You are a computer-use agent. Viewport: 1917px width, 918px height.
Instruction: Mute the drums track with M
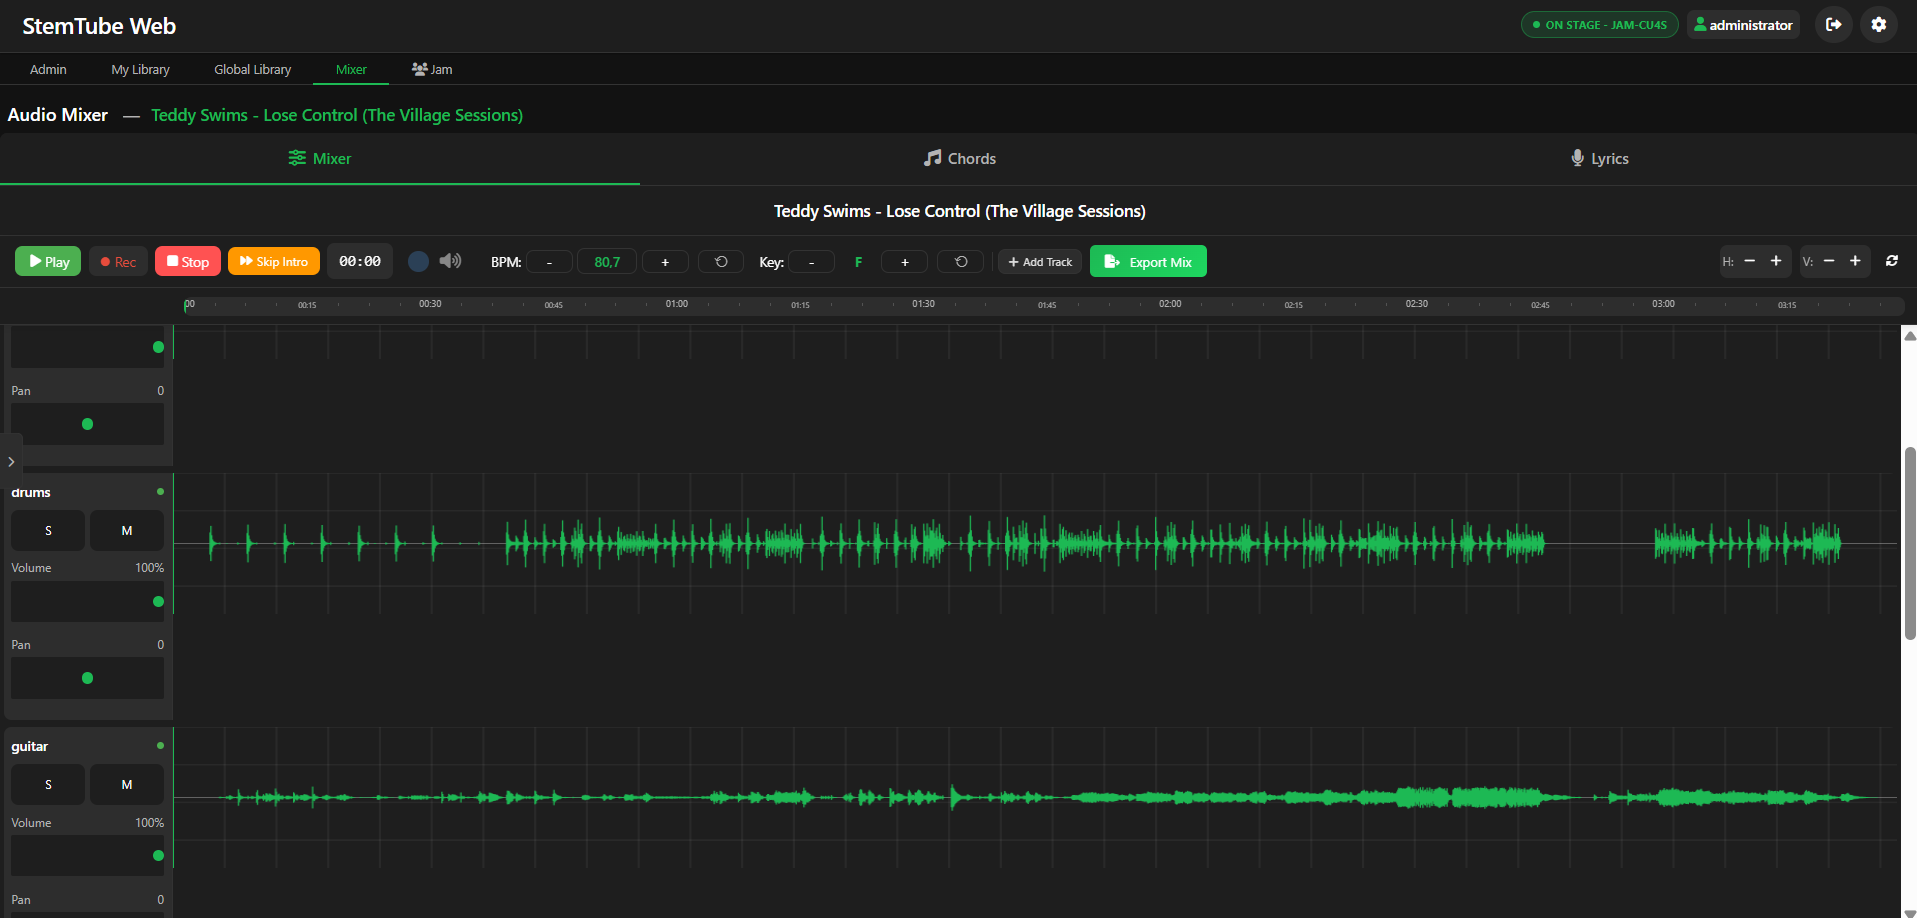click(x=127, y=531)
